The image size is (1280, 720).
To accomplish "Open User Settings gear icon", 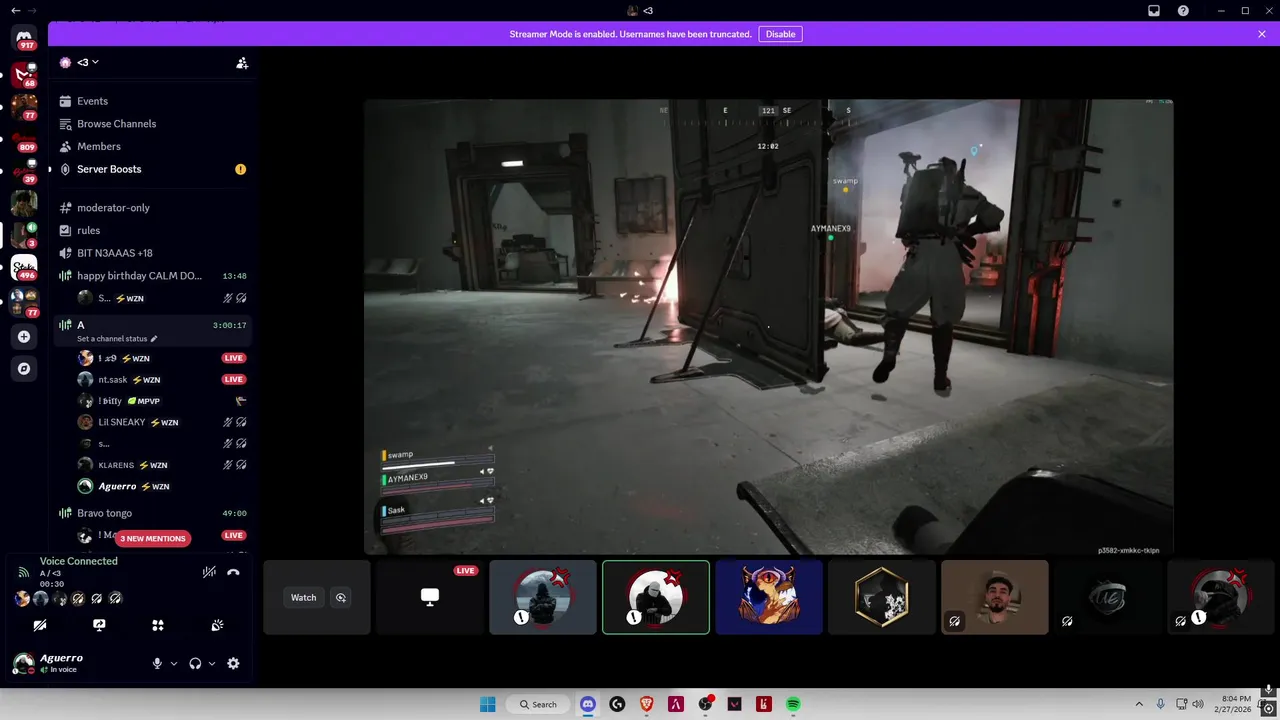I will pyautogui.click(x=233, y=663).
